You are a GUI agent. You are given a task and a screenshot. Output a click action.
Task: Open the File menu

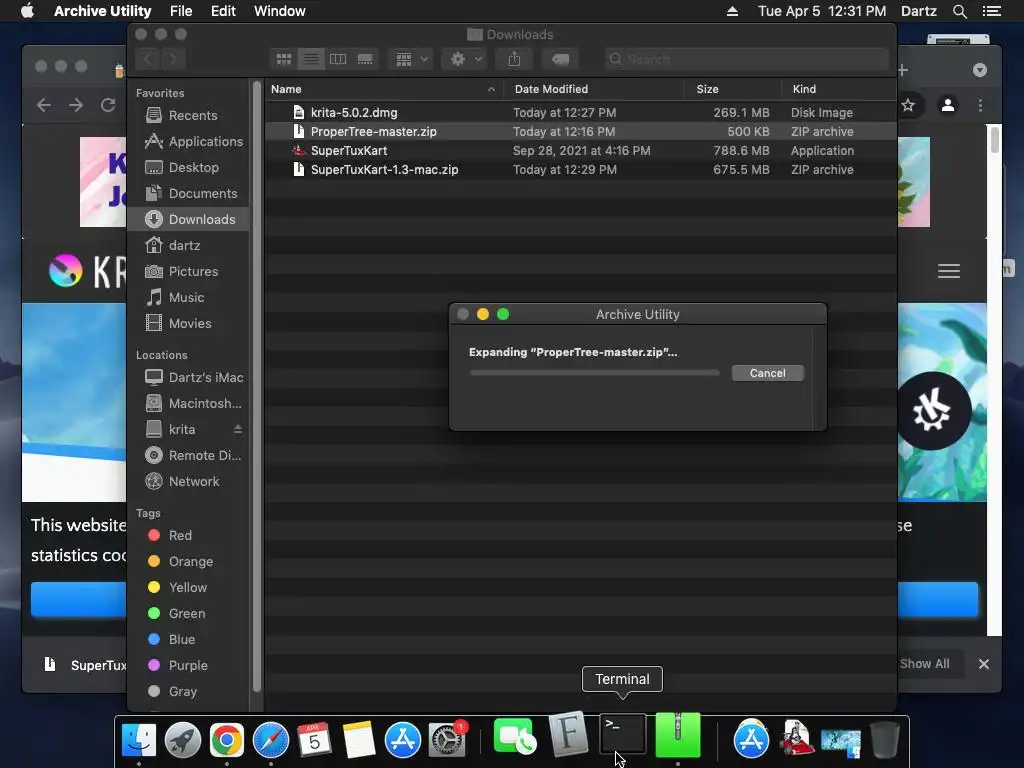(x=181, y=11)
